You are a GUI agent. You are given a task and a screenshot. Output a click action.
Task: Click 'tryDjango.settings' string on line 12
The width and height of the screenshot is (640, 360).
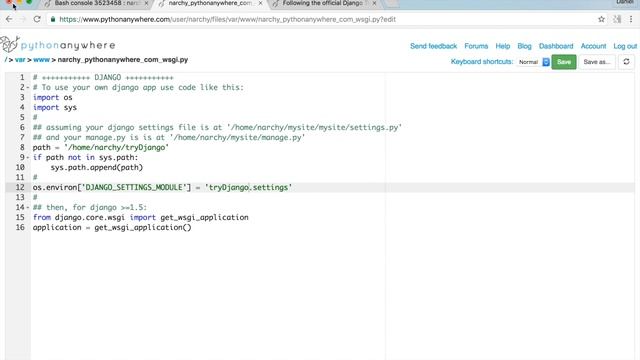coord(249,187)
